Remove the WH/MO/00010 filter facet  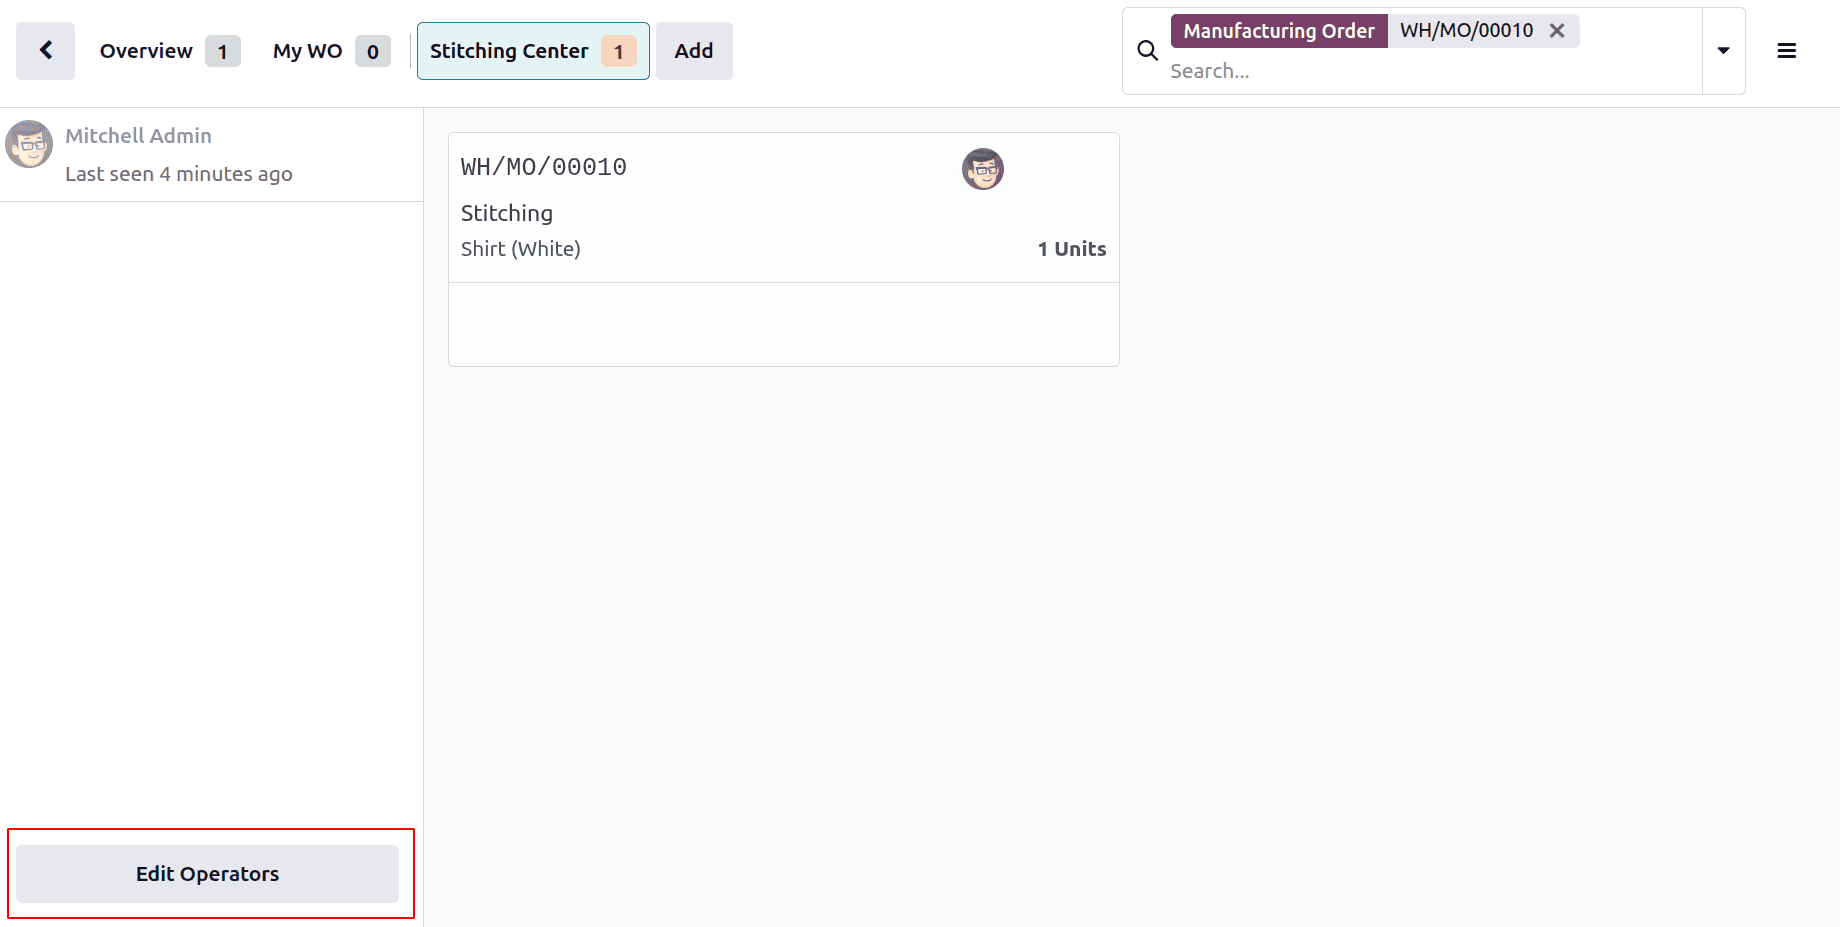(x=1557, y=31)
